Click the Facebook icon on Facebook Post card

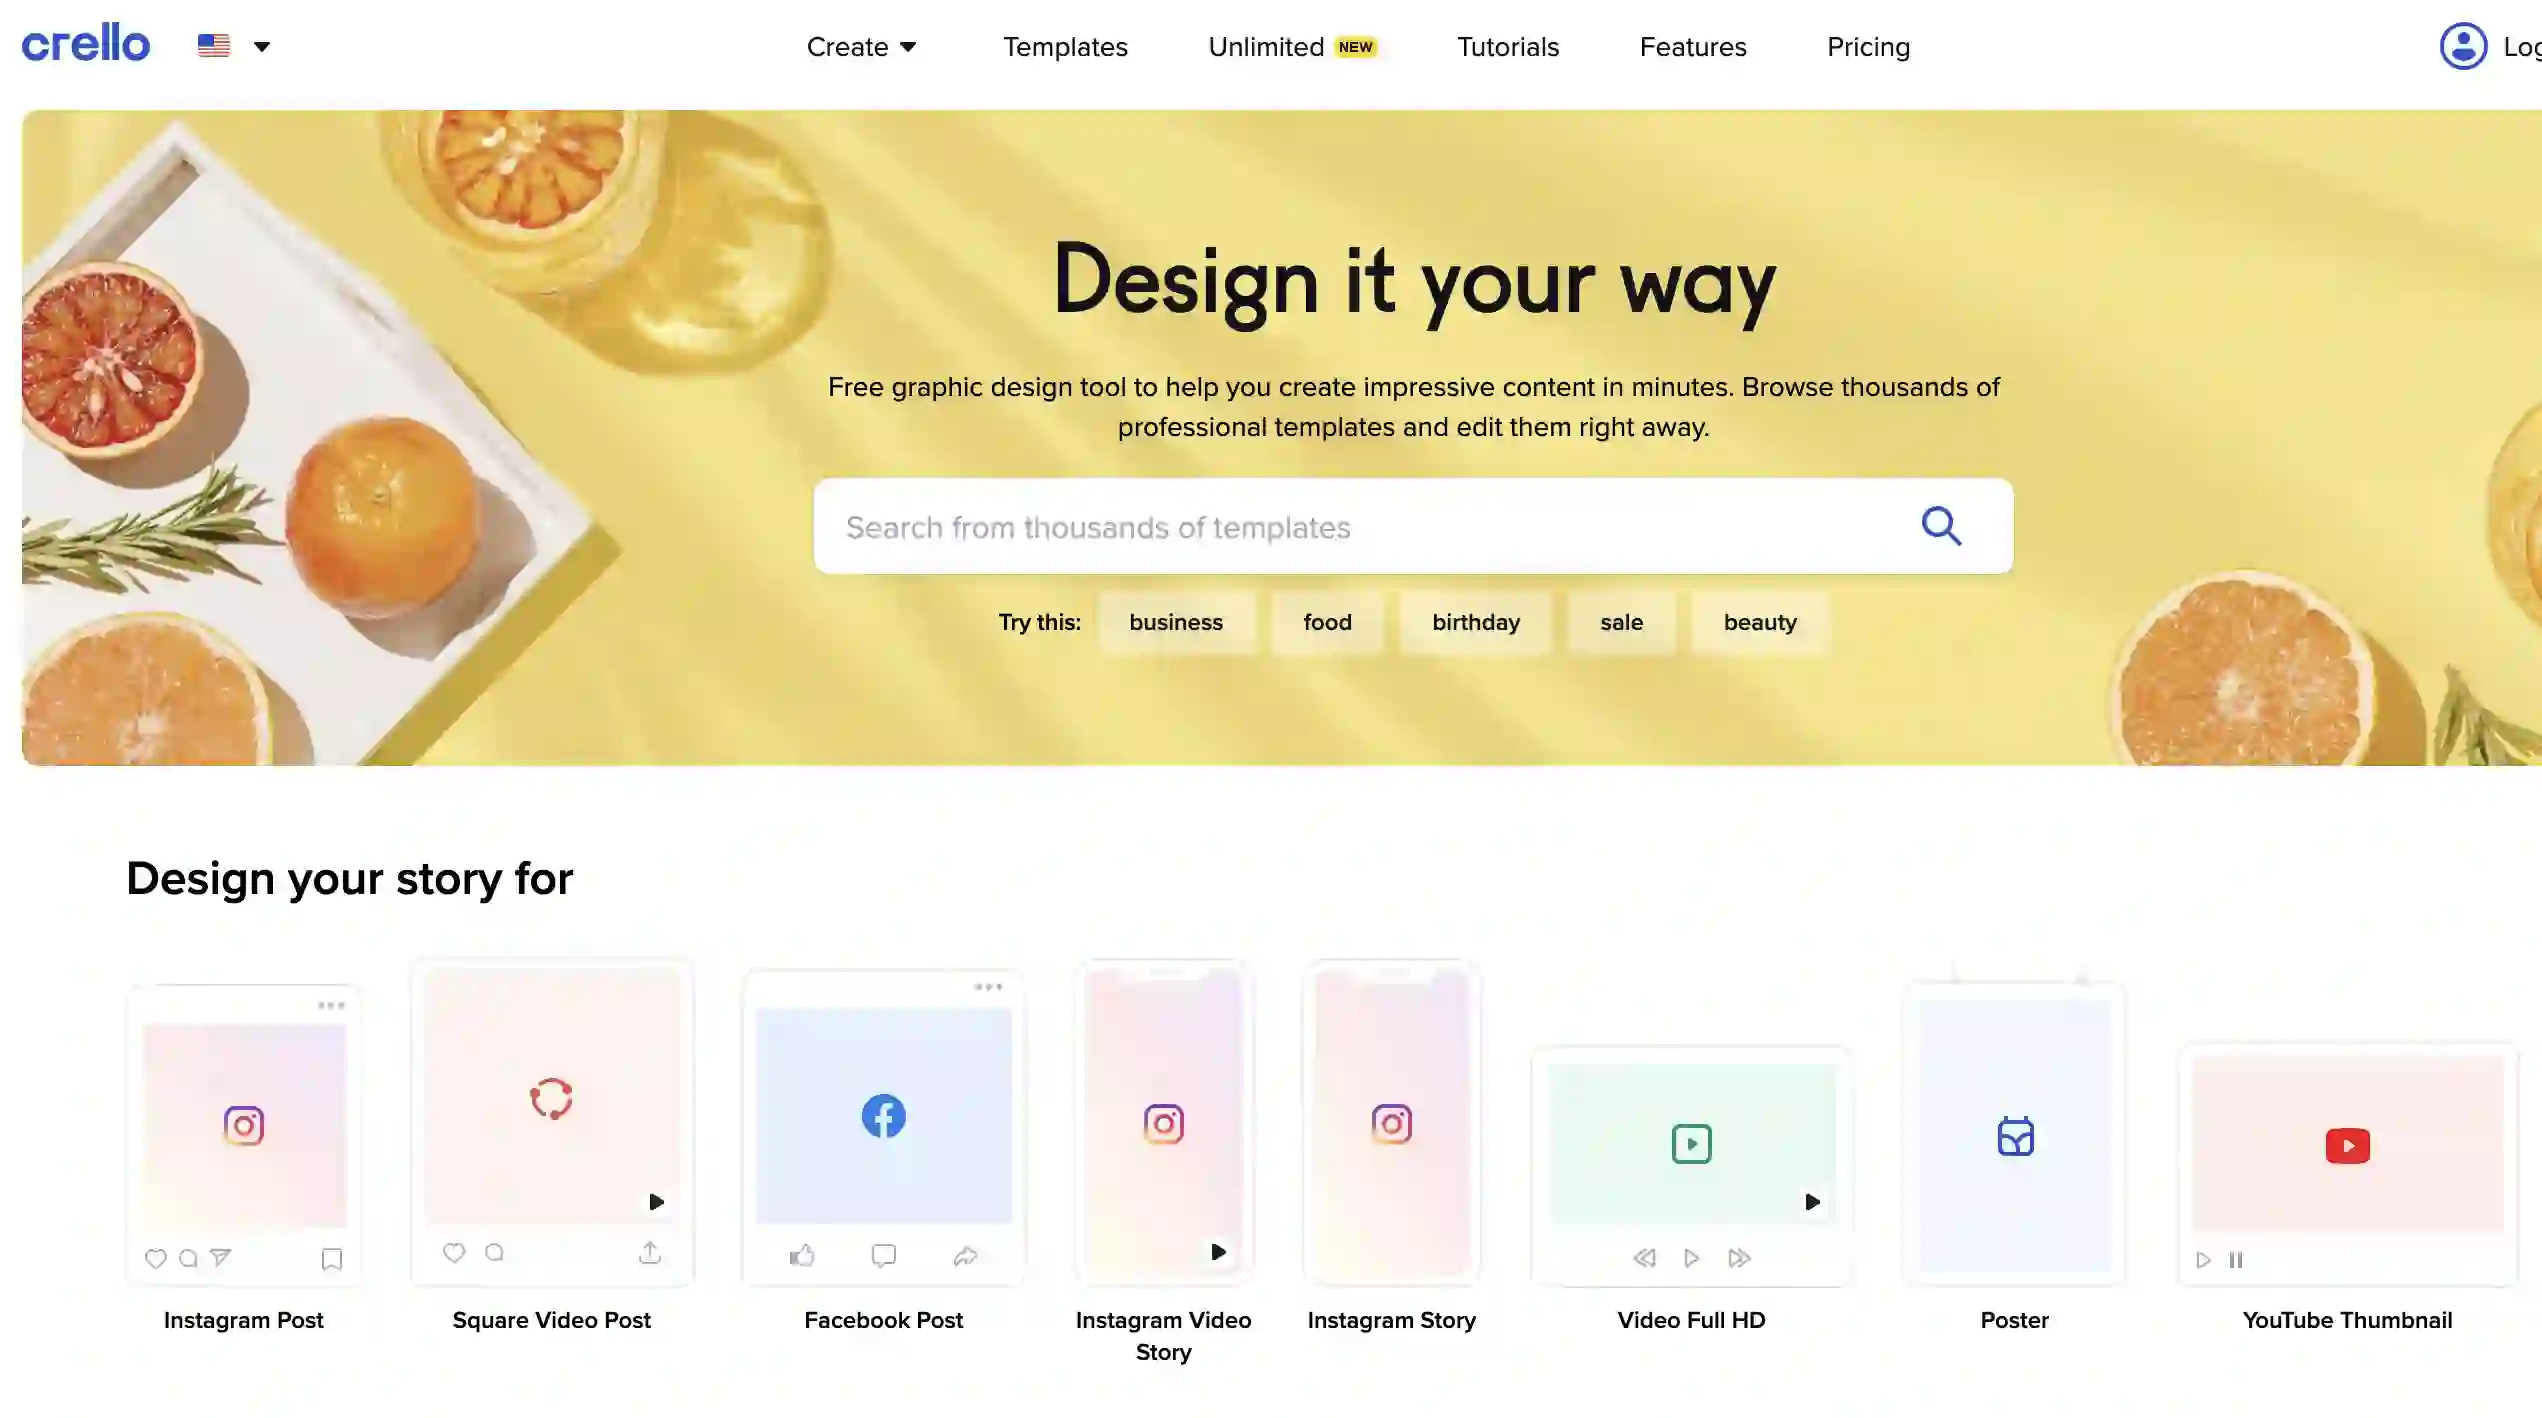click(x=883, y=1116)
